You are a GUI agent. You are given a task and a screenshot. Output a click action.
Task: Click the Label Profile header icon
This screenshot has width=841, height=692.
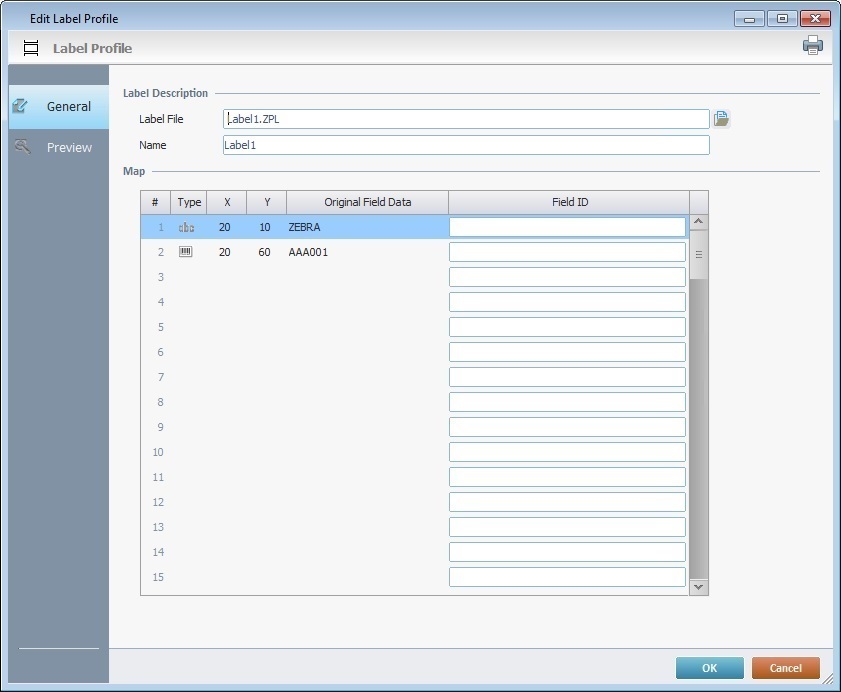tap(31, 48)
